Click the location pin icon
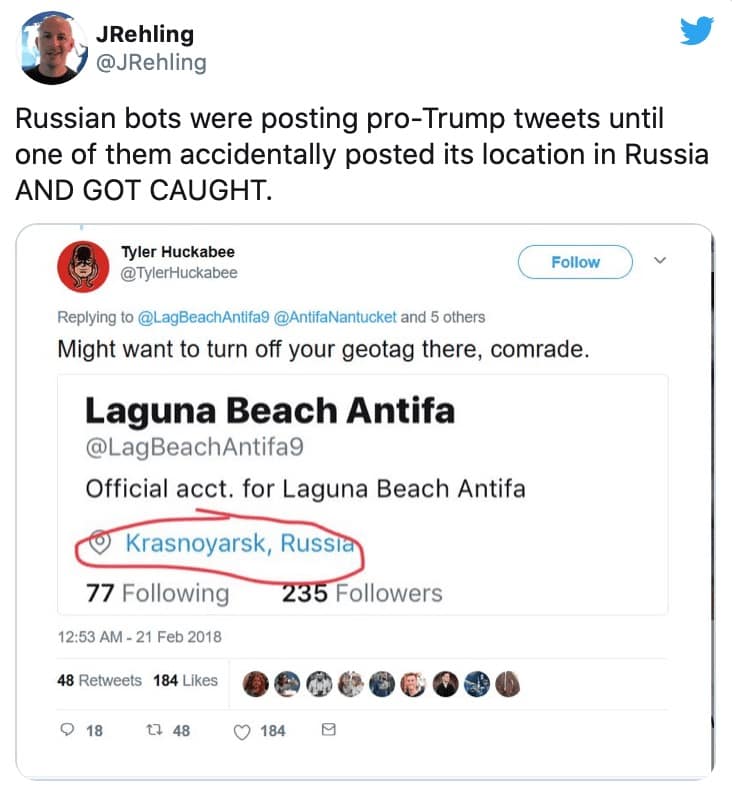 [x=100, y=544]
